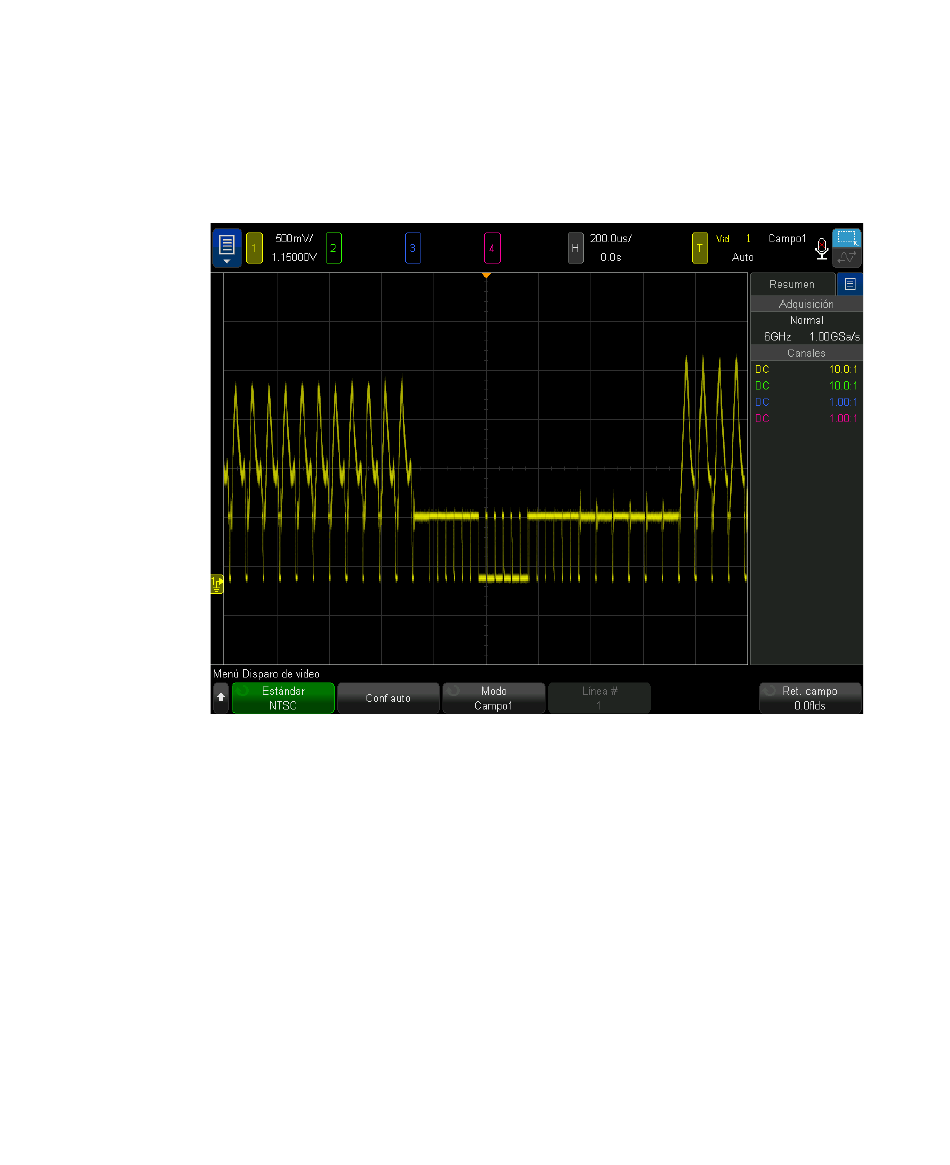
Task: Click the Normal acquisition mode text
Action: (807, 320)
